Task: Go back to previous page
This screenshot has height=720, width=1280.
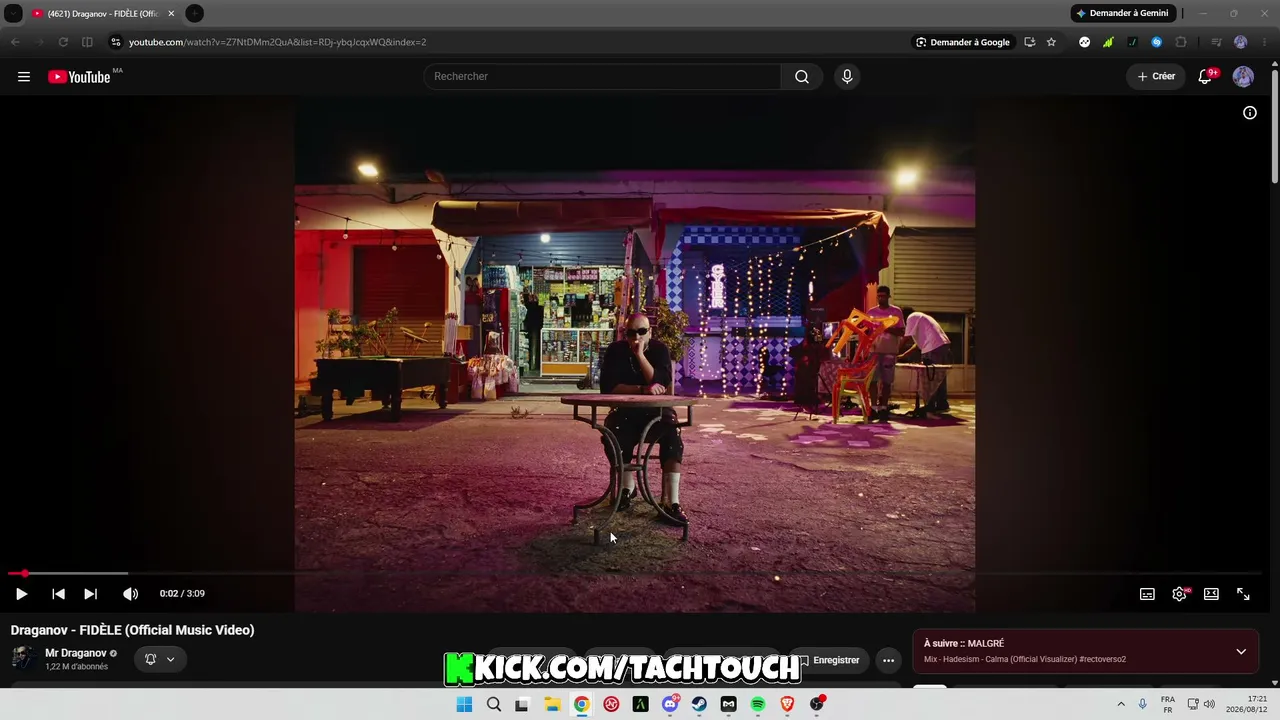Action: (x=15, y=42)
